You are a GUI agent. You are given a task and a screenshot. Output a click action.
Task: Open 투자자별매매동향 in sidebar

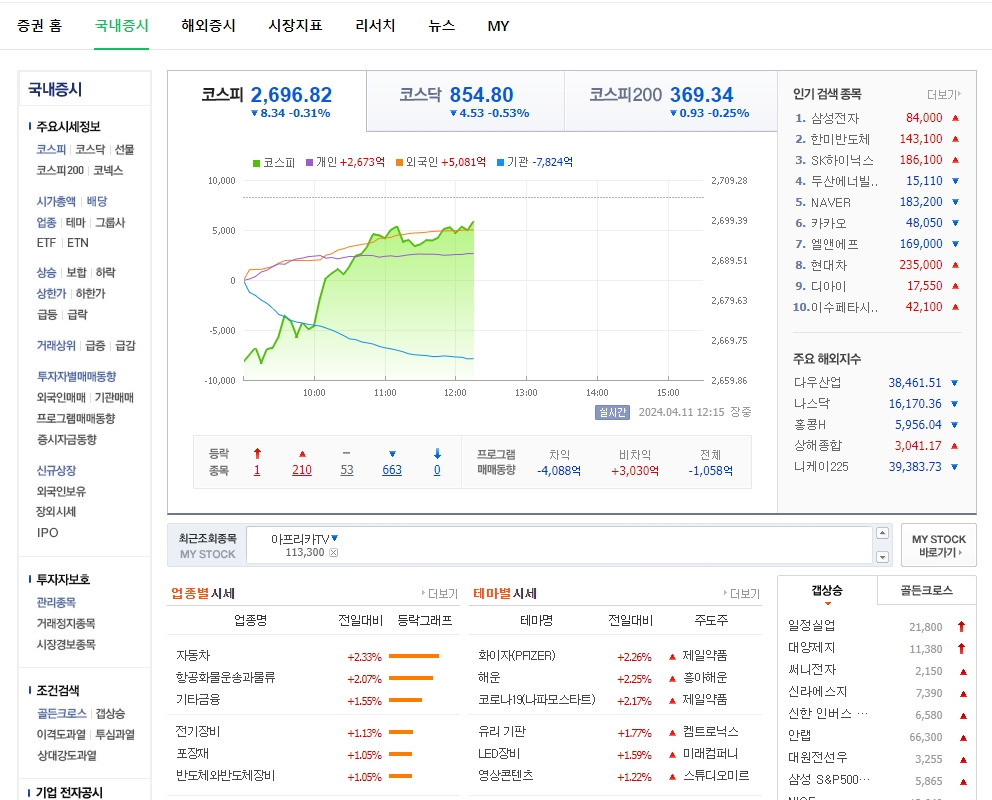click(77, 376)
